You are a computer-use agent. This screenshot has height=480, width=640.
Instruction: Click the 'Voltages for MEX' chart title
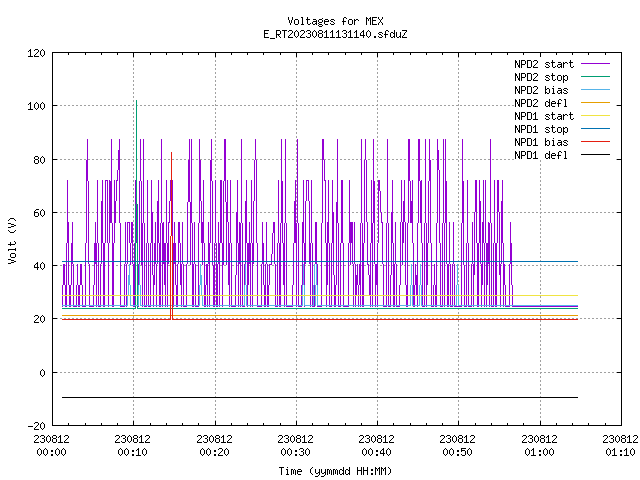pyautogui.click(x=335, y=21)
